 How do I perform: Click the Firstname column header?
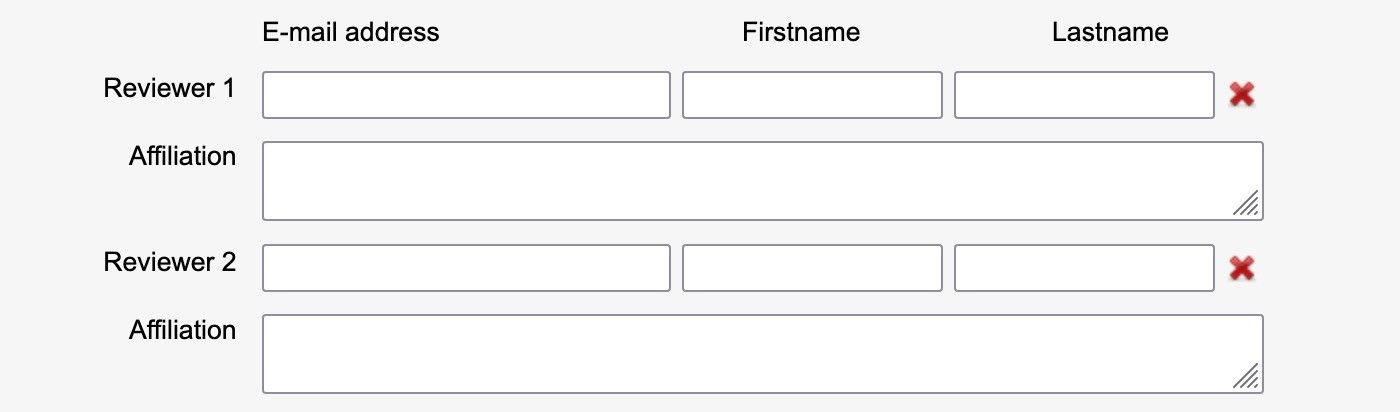pos(801,32)
